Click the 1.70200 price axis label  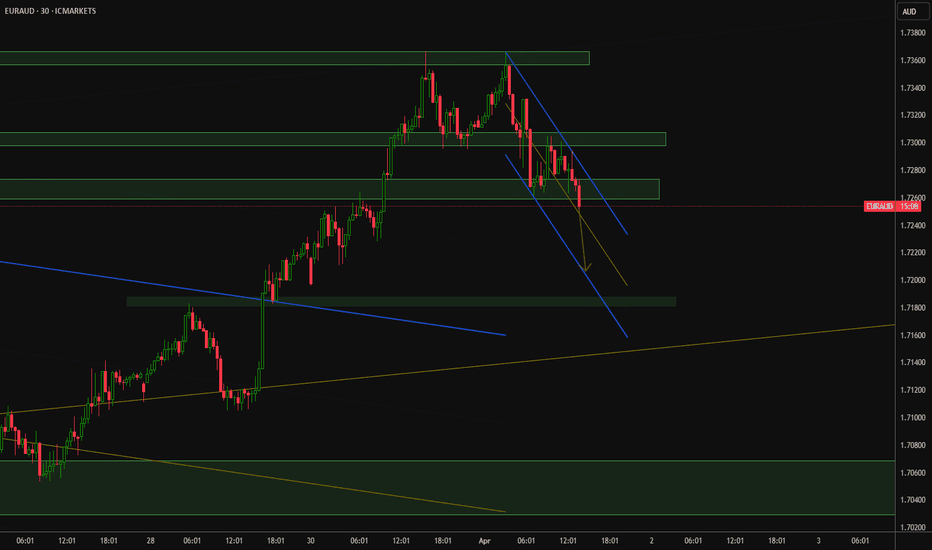(912, 527)
